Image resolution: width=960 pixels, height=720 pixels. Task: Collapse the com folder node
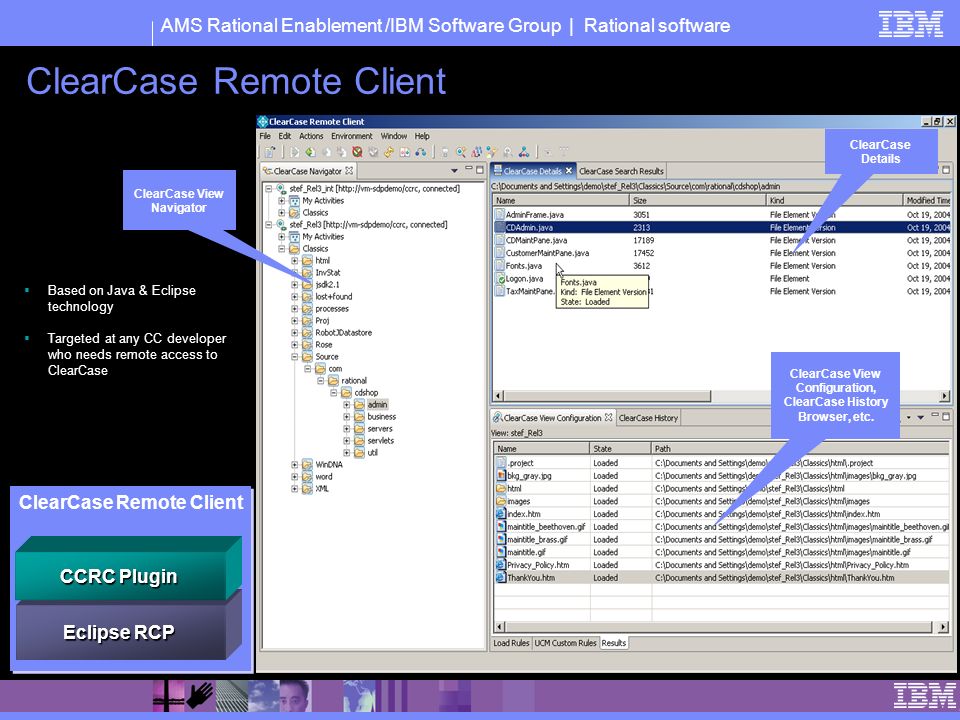[x=307, y=369]
